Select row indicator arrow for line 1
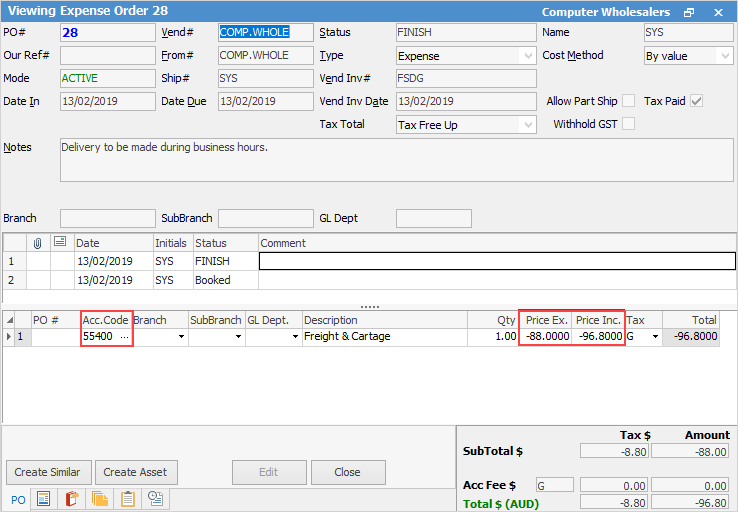This screenshot has height=512, width=738. click(9, 336)
